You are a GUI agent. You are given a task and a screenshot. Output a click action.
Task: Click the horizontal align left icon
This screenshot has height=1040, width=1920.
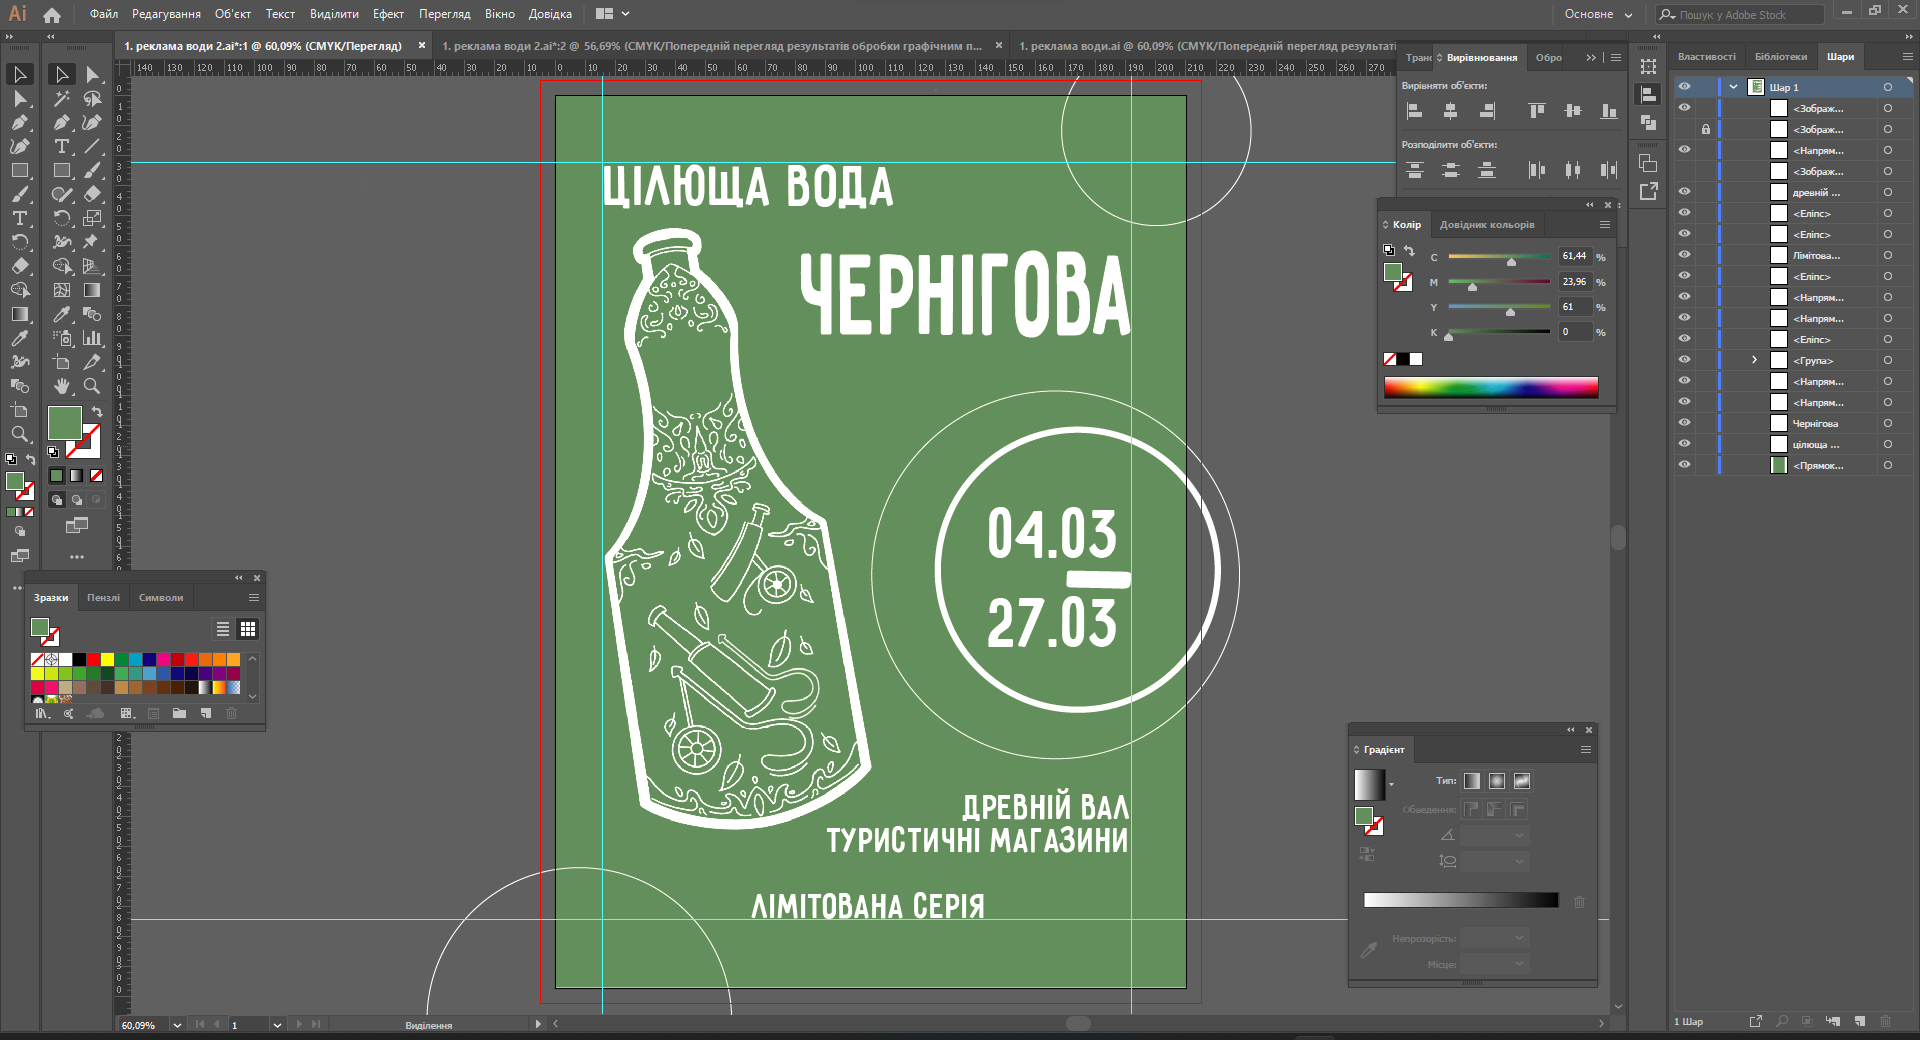pyautogui.click(x=1414, y=111)
